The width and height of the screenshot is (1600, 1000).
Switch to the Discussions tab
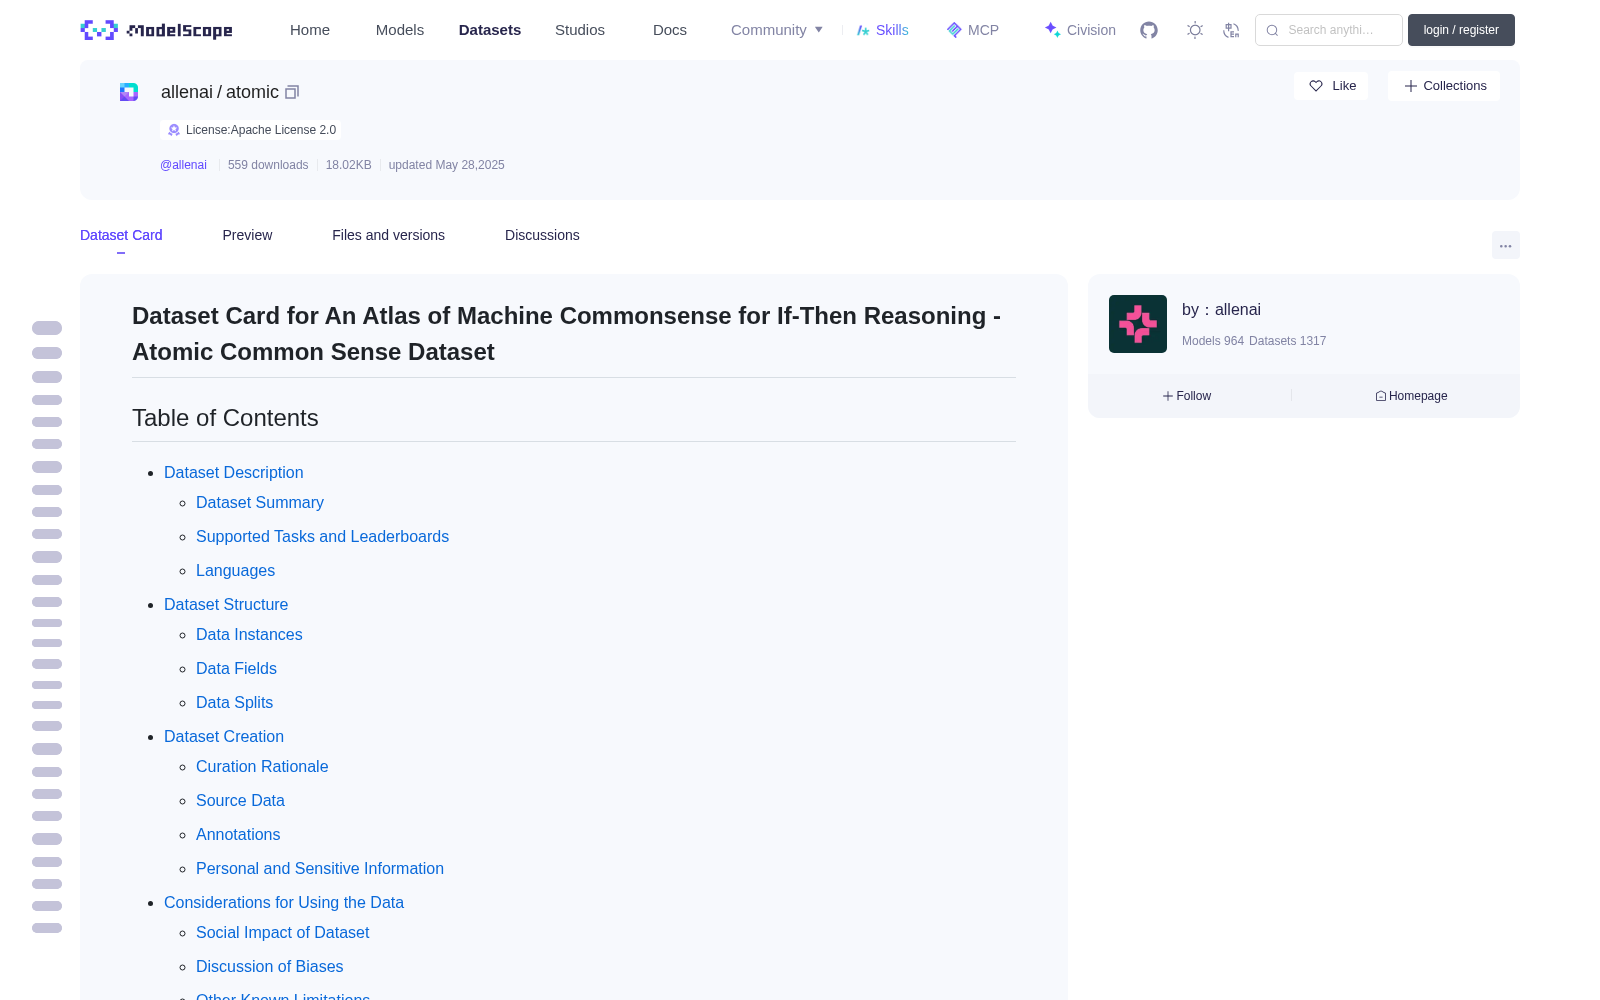(542, 235)
